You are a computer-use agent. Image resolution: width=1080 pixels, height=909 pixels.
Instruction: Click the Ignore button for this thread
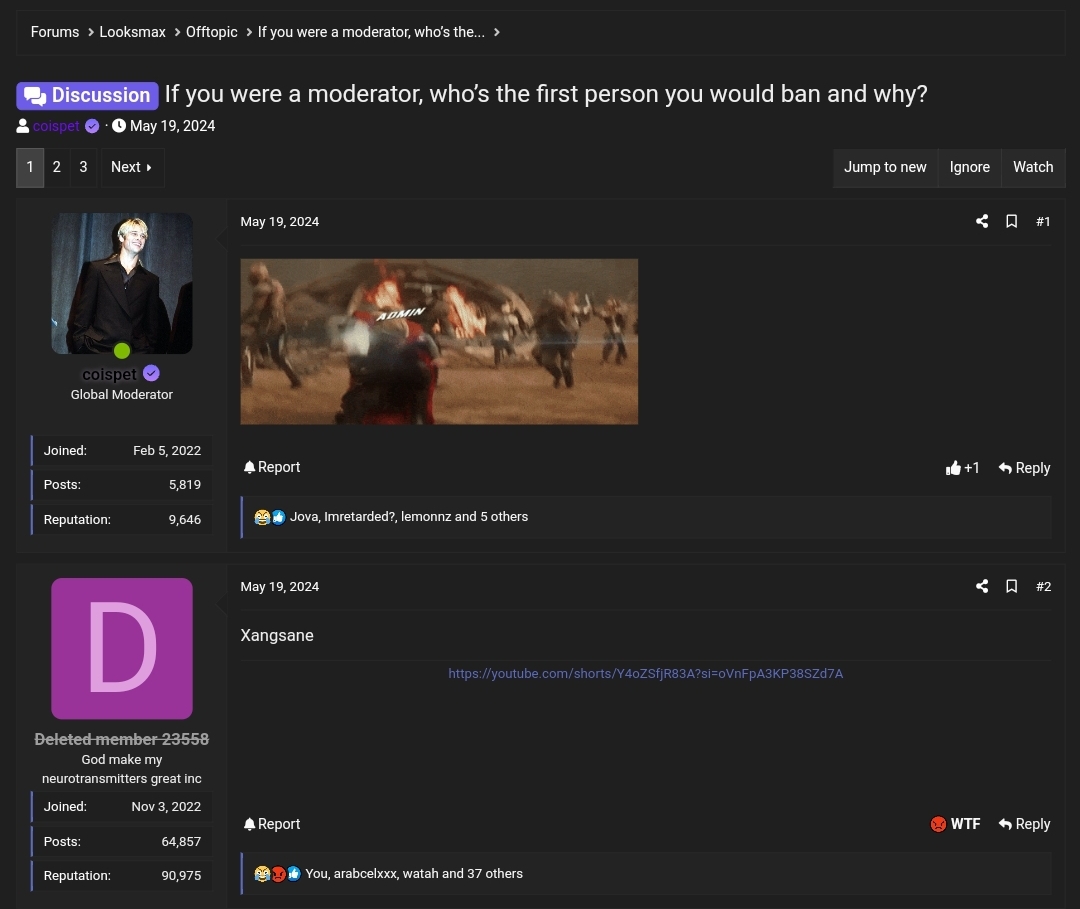tap(969, 167)
